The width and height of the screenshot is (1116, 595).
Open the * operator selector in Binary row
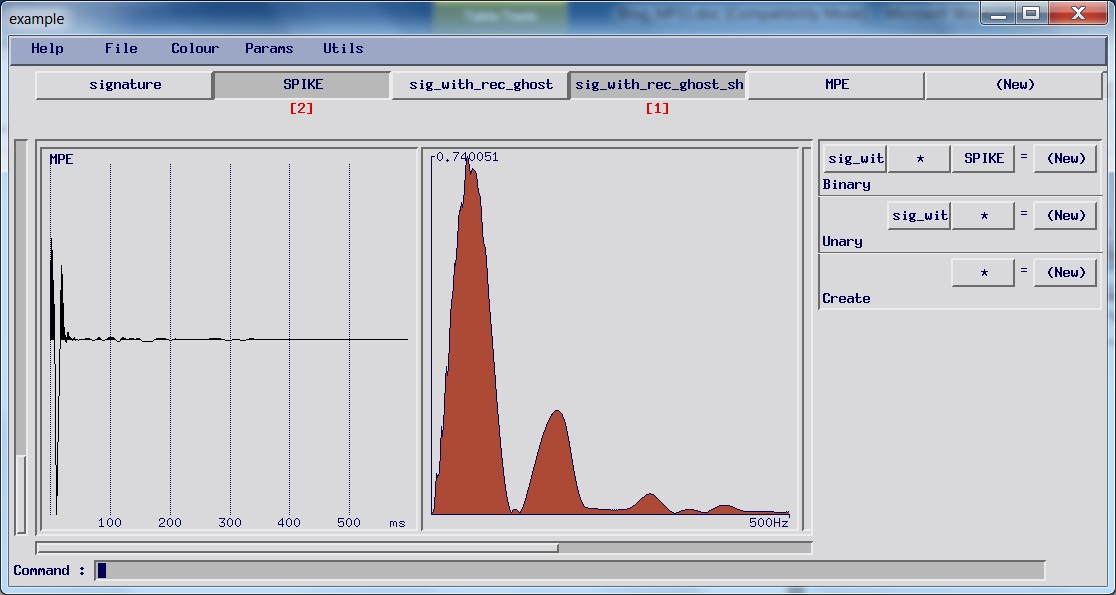[x=918, y=157]
